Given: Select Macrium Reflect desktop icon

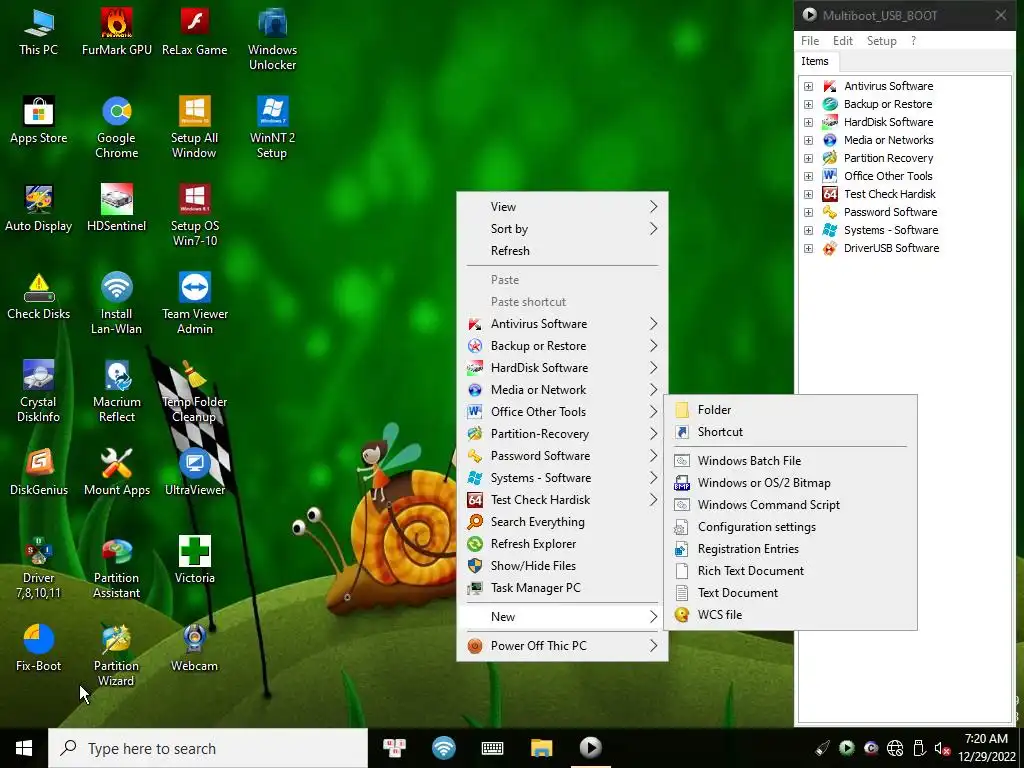Looking at the screenshot, I should (116, 391).
